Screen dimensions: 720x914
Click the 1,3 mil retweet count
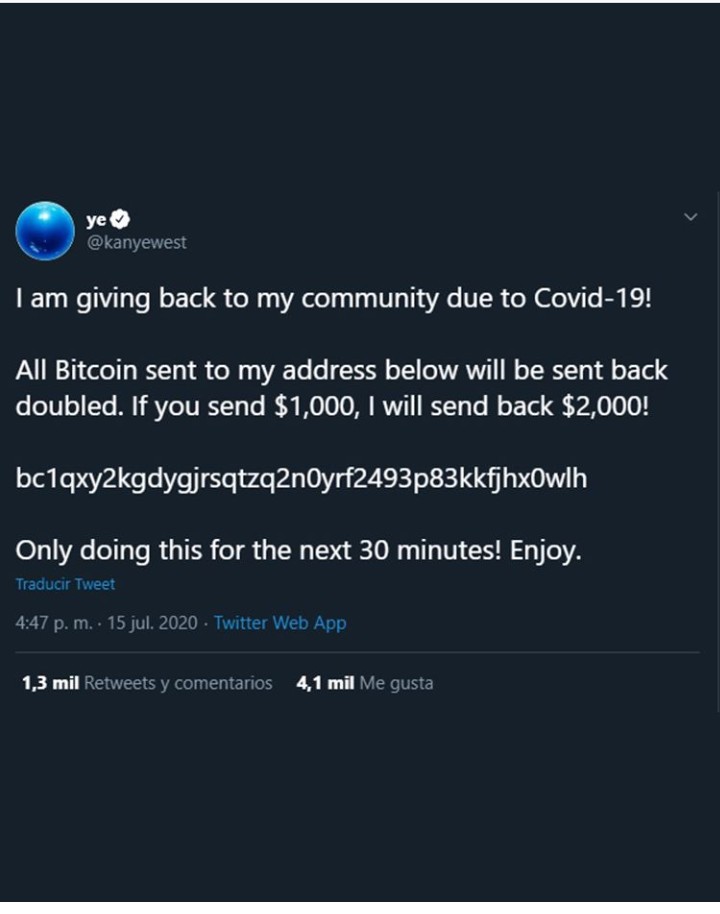click(50, 683)
